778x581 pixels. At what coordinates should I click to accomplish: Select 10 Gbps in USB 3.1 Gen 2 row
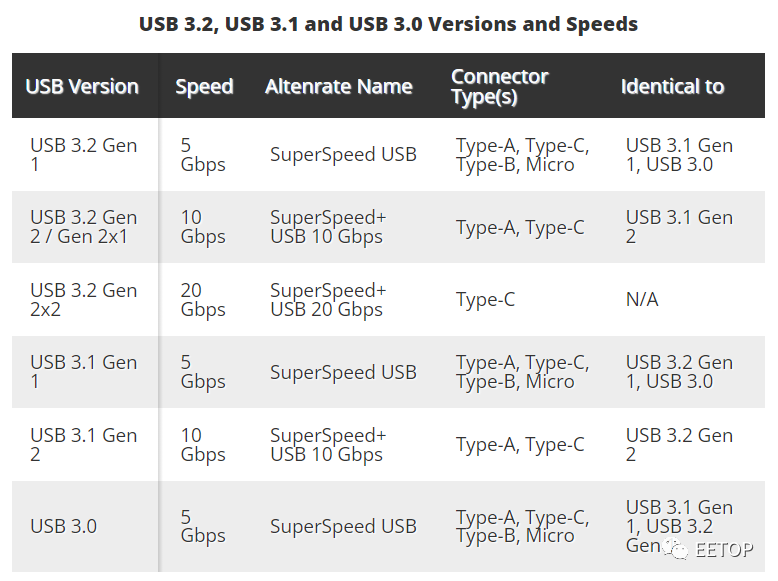pos(203,445)
